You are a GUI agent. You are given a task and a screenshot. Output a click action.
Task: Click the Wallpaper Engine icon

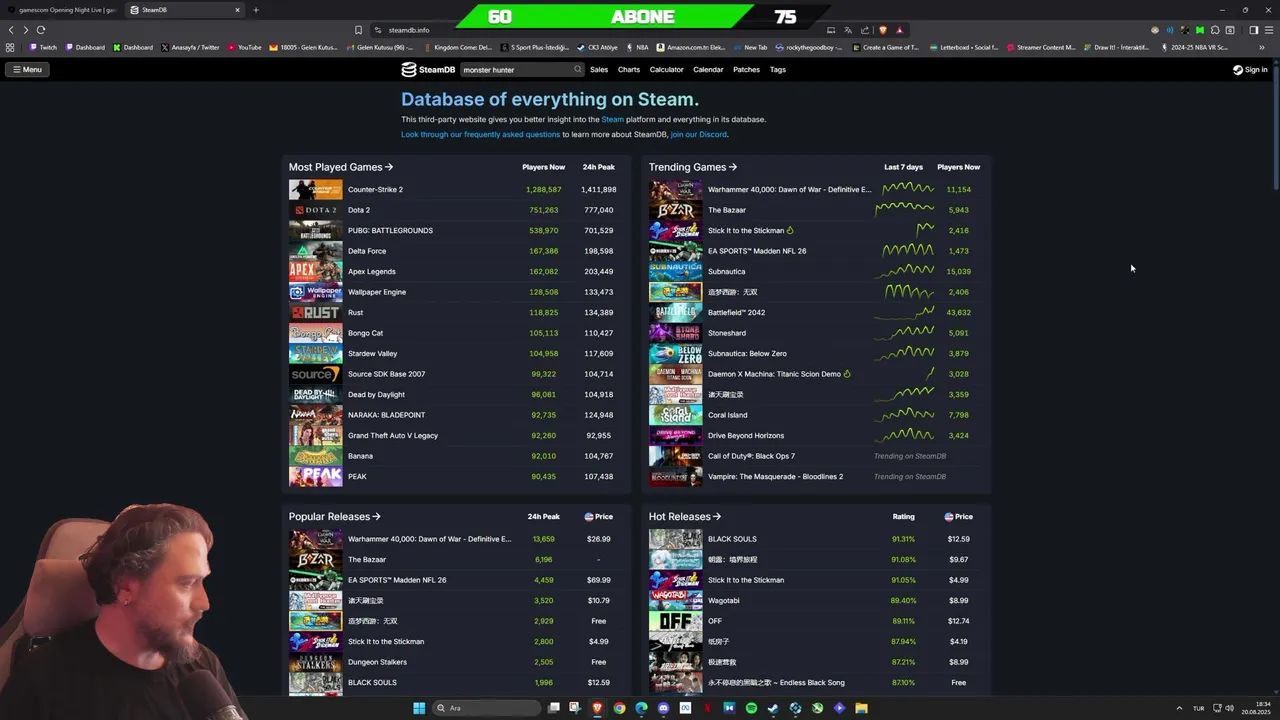315,292
